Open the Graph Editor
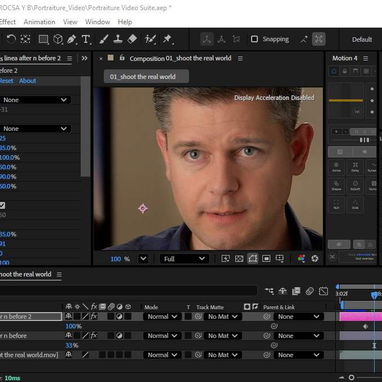 coord(323,291)
